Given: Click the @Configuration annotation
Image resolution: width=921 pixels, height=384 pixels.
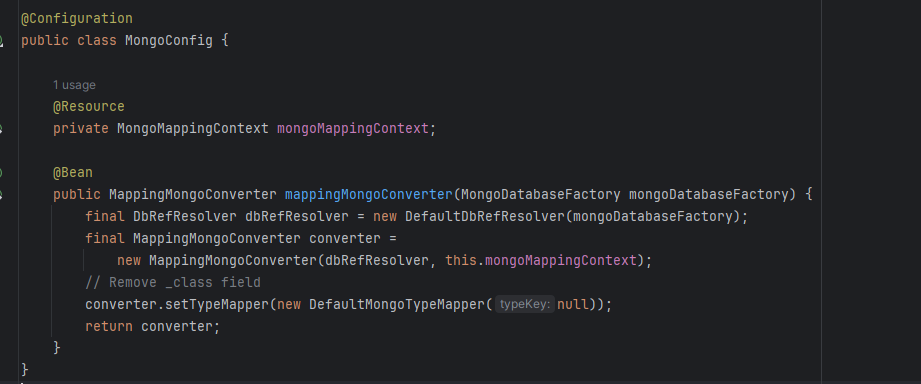Looking at the screenshot, I should pos(77,19).
